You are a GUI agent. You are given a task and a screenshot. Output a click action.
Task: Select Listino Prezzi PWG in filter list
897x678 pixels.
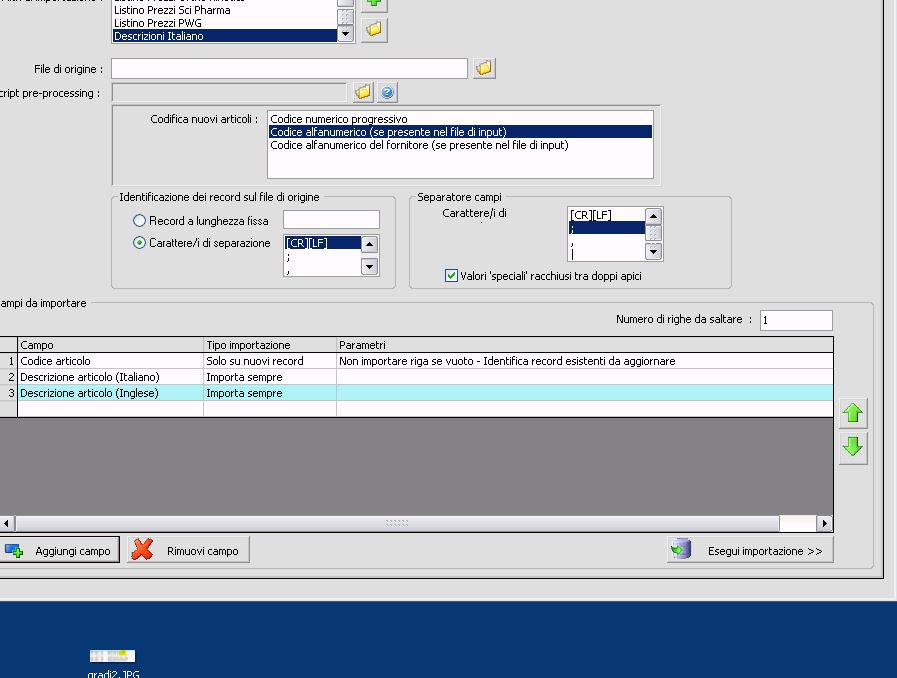click(x=224, y=23)
